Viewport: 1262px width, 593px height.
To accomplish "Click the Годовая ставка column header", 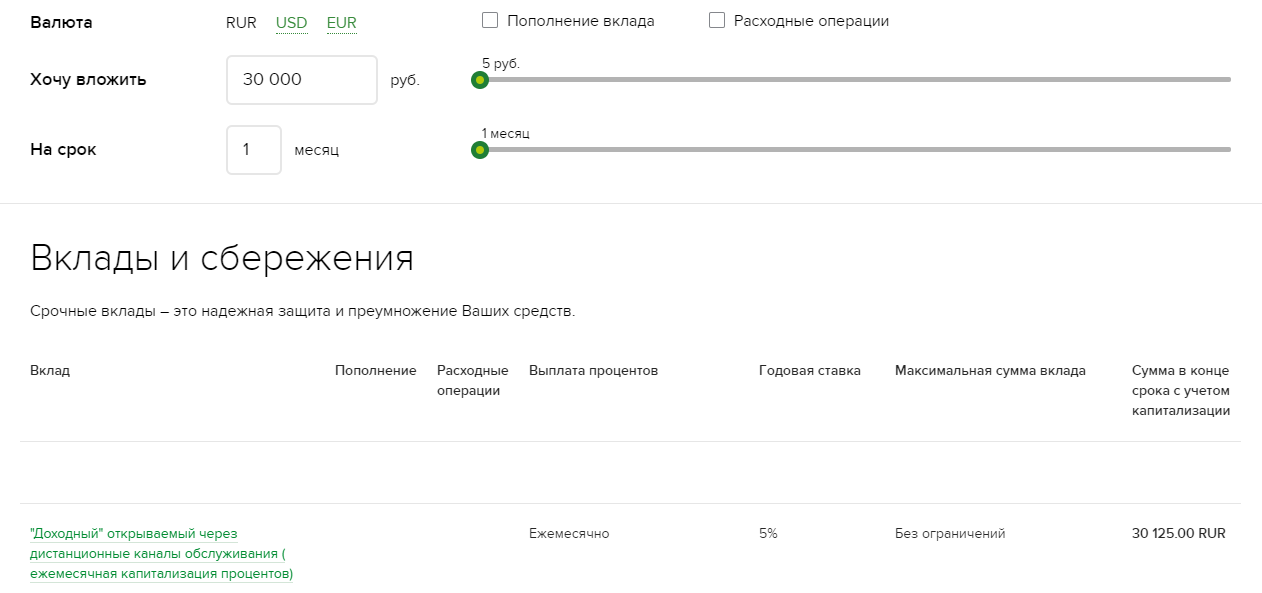I will 810,371.
